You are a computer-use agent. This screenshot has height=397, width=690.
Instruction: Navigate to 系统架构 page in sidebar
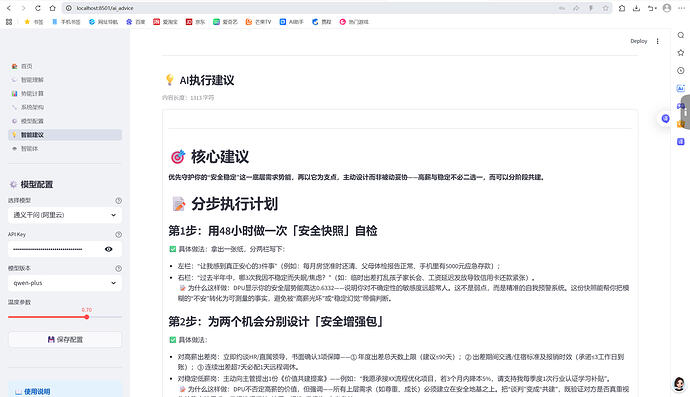[x=65, y=107]
